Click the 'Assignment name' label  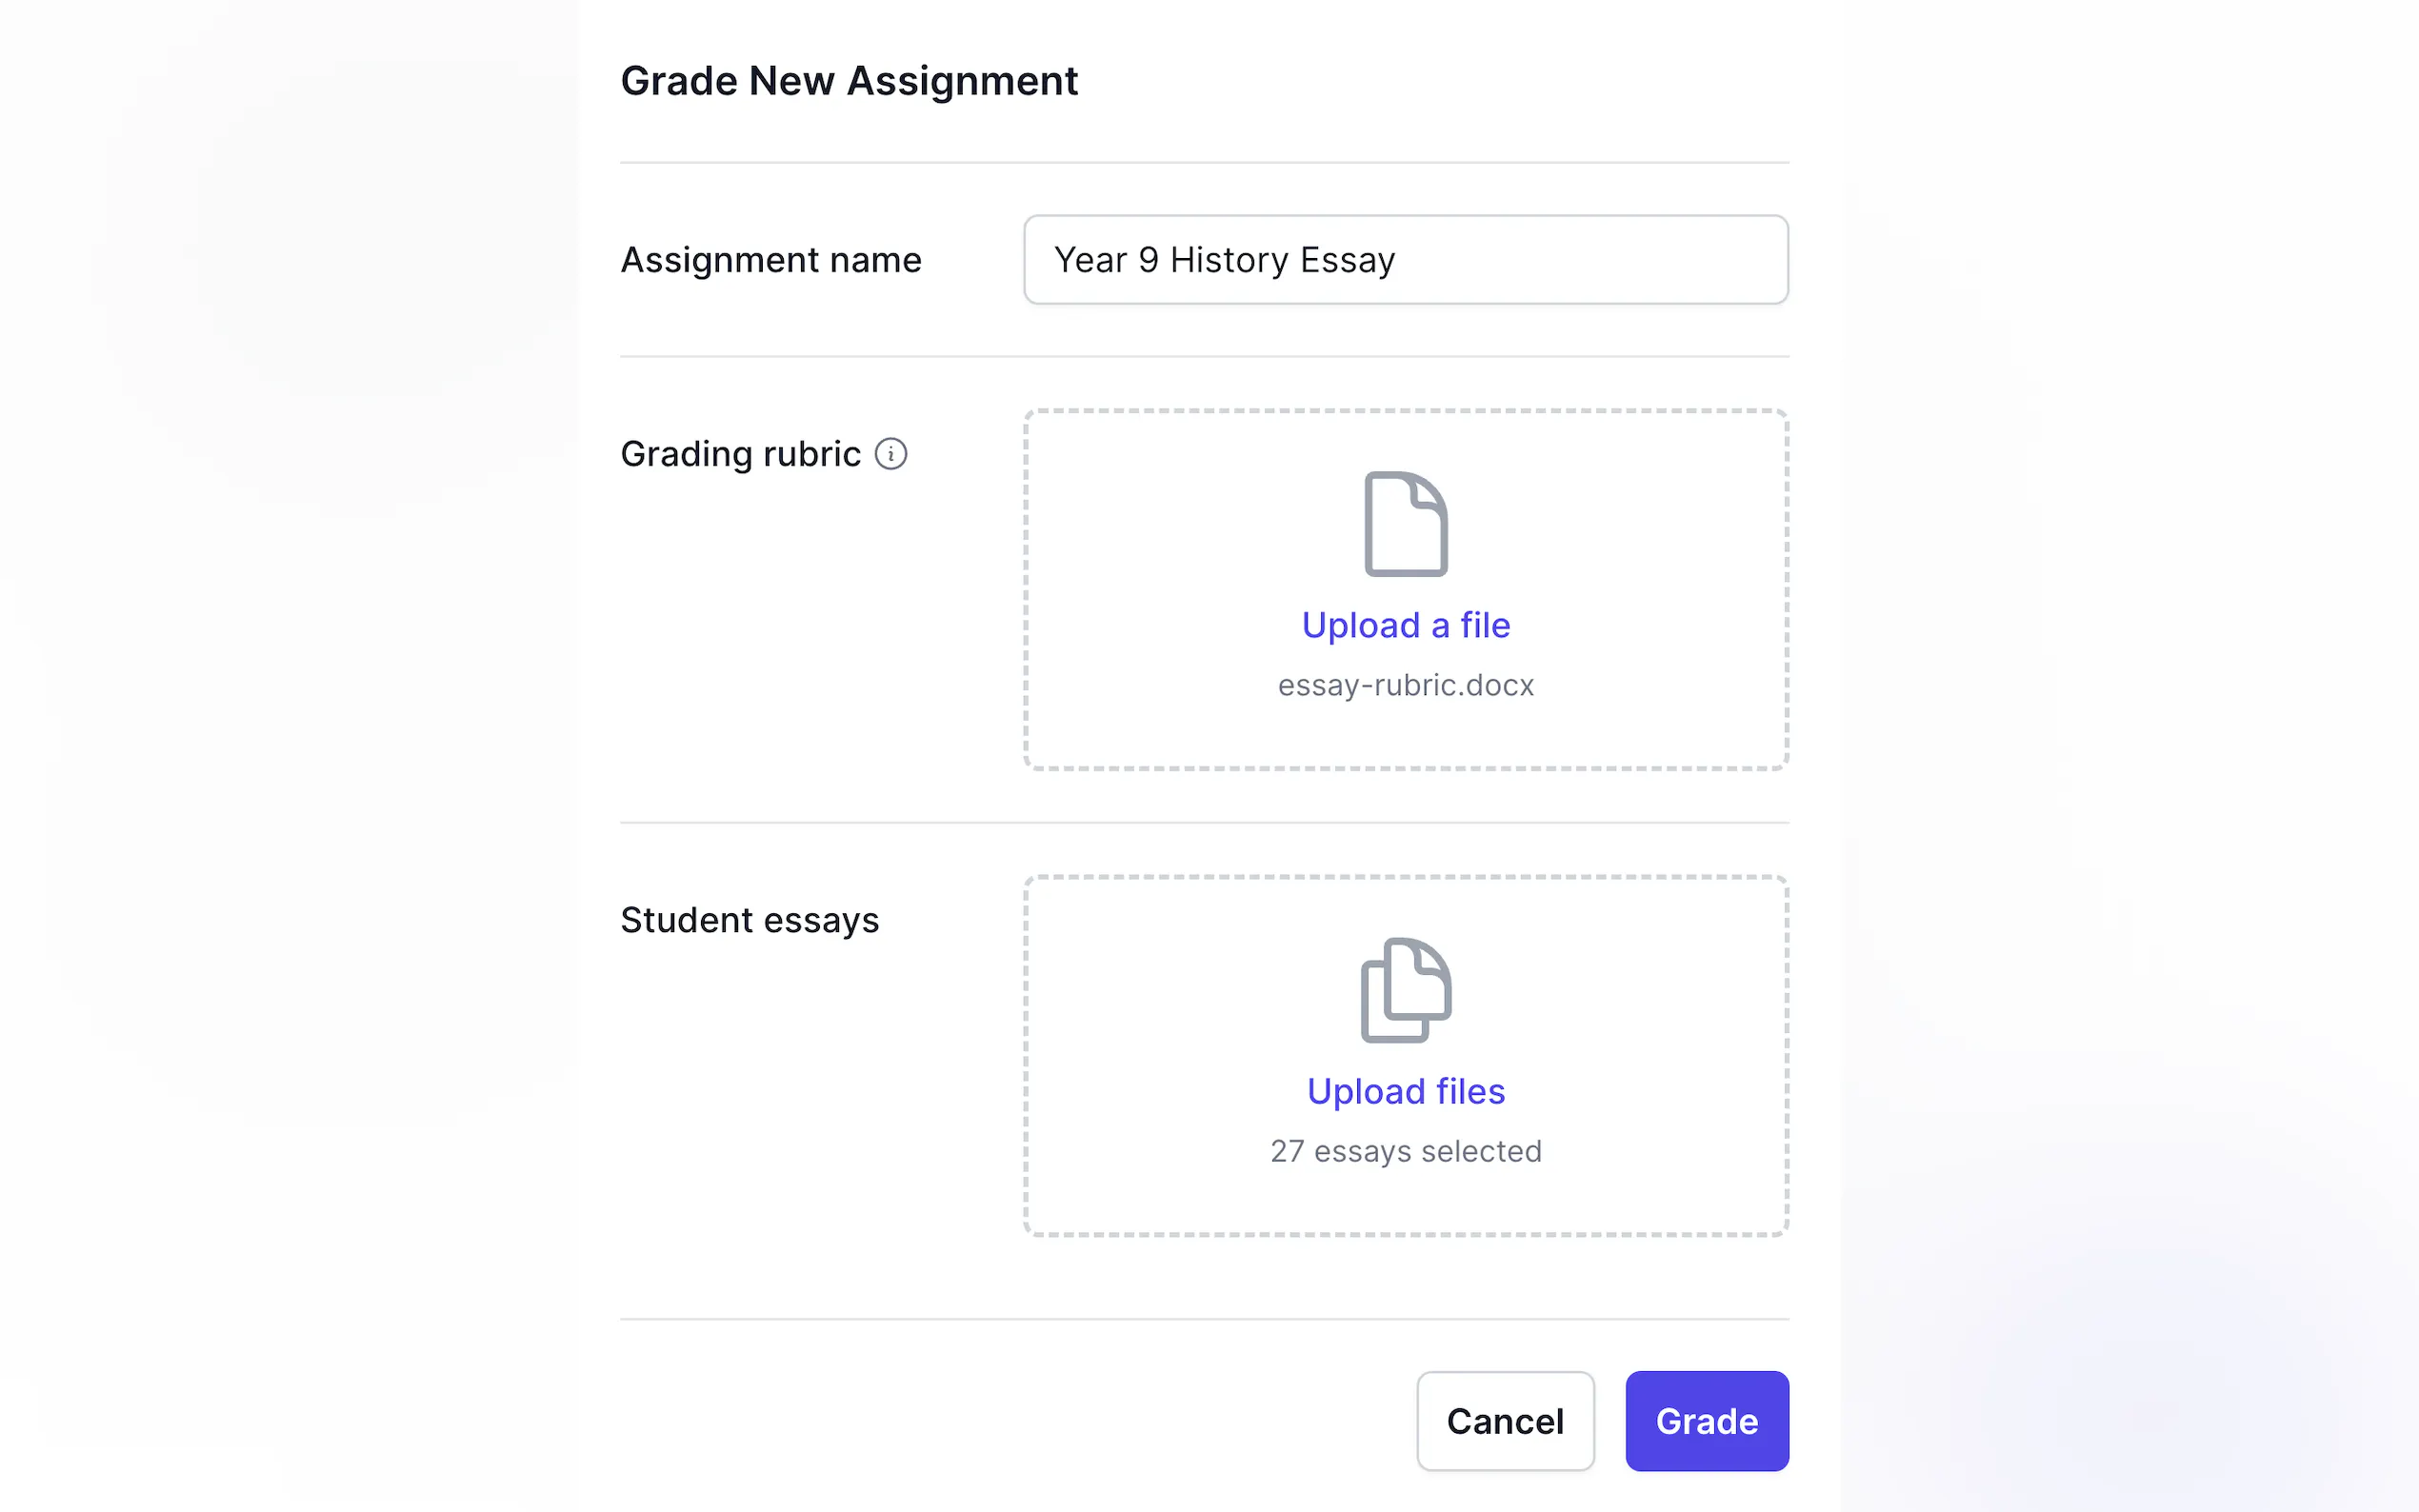[x=770, y=260]
